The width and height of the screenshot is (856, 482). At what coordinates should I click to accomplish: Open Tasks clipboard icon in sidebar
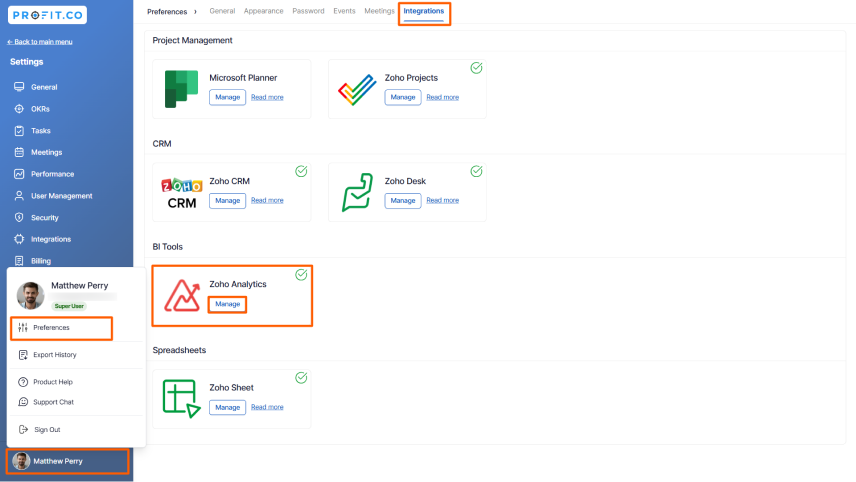pos(19,130)
